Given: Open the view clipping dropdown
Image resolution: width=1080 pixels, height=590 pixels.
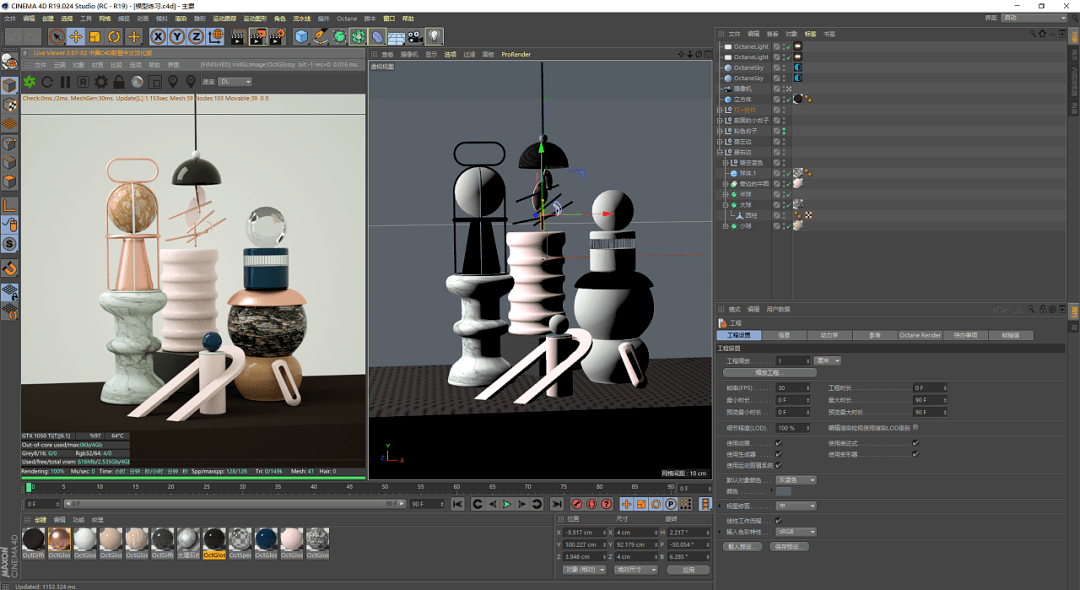Looking at the screenshot, I should pos(796,506).
